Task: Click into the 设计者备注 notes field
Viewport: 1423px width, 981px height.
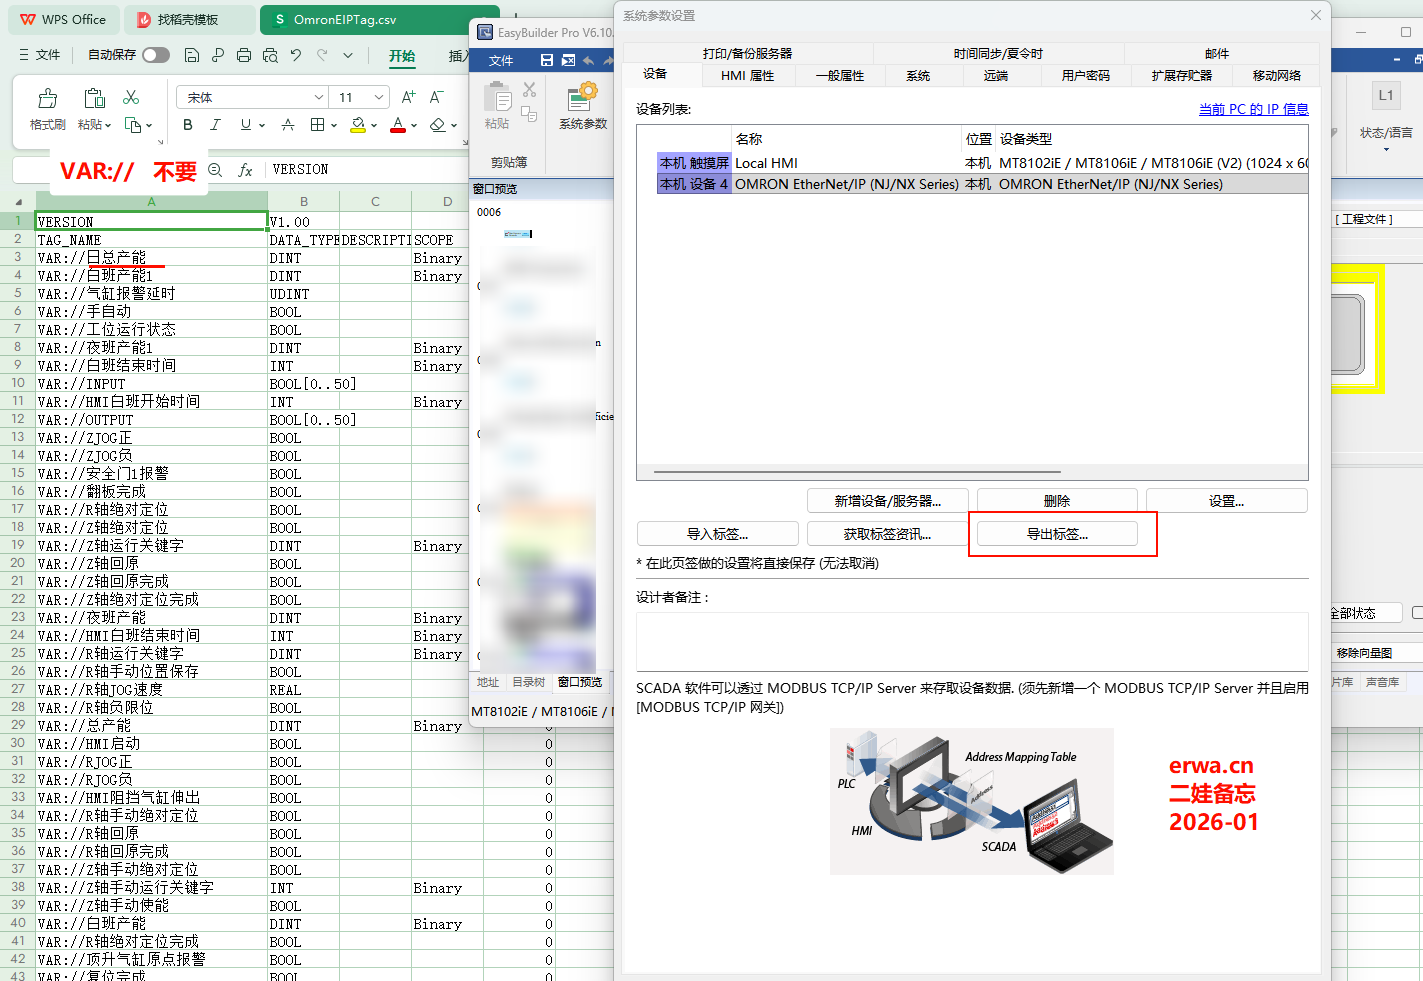Action: (x=972, y=641)
